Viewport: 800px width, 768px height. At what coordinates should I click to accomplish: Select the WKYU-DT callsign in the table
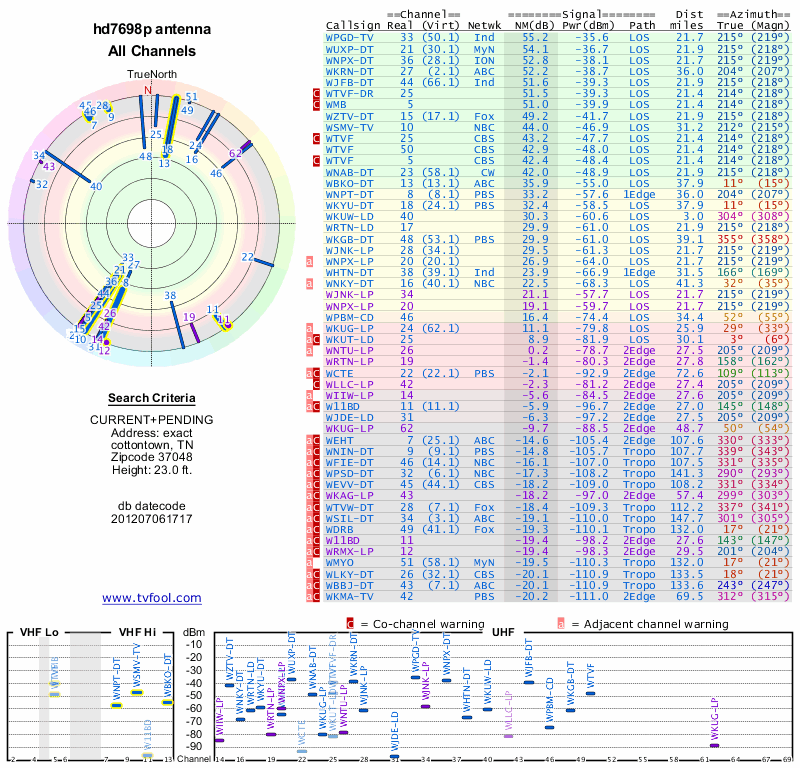[x=349, y=206]
